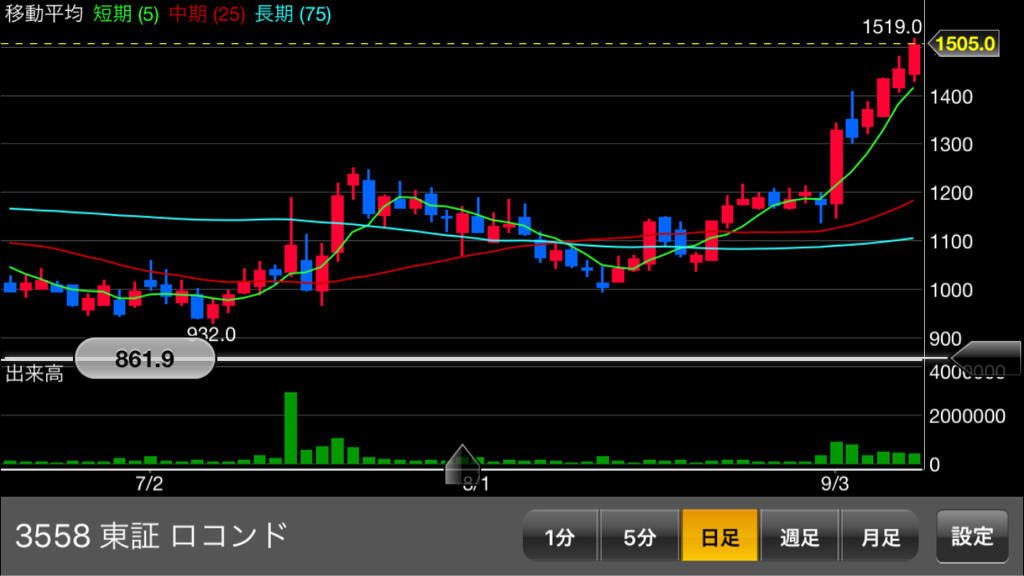Click the 7/2 date label

(149, 483)
